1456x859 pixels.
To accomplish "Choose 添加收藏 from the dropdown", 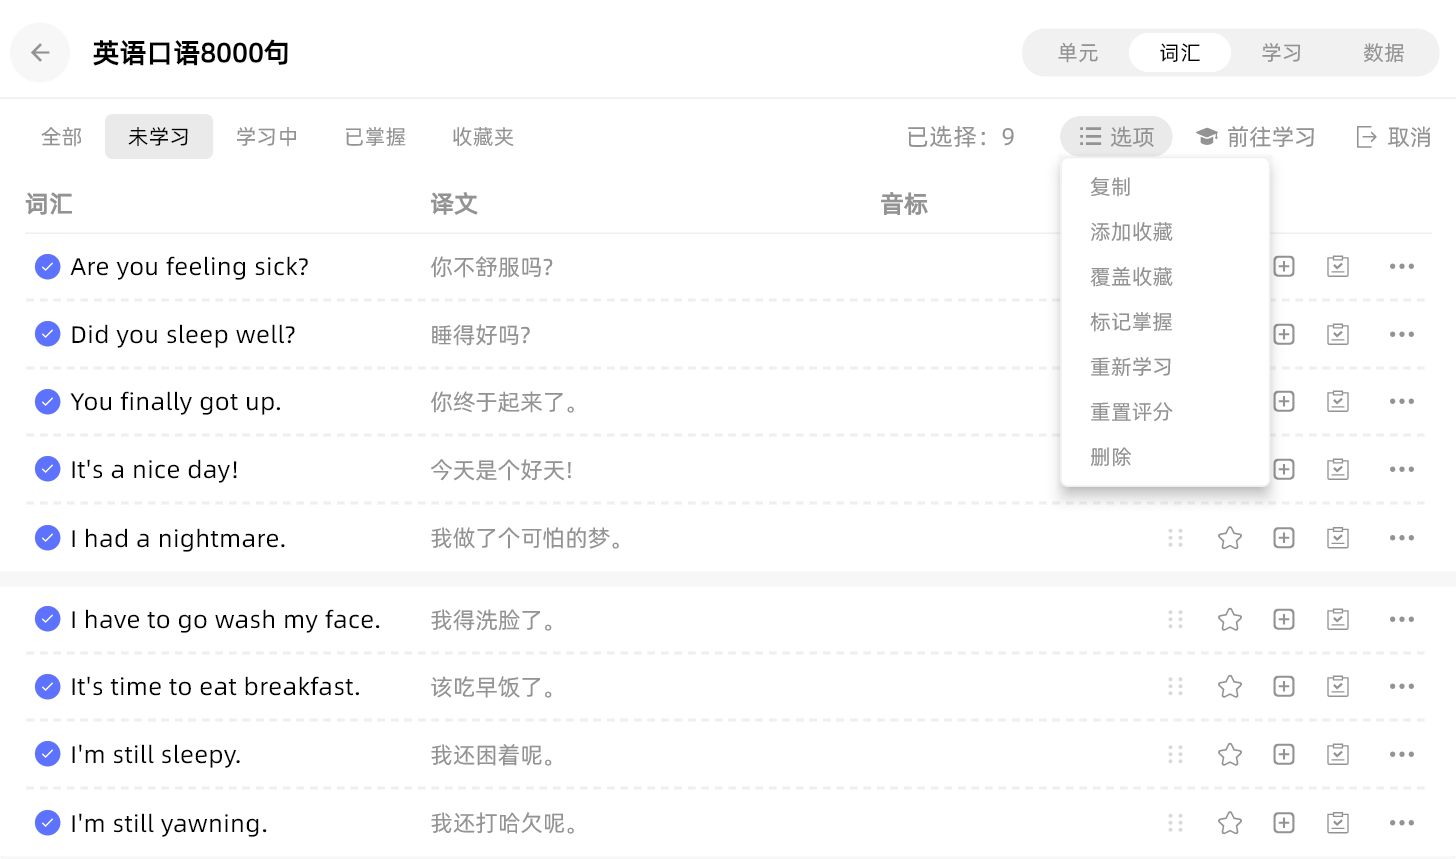I will (1131, 232).
